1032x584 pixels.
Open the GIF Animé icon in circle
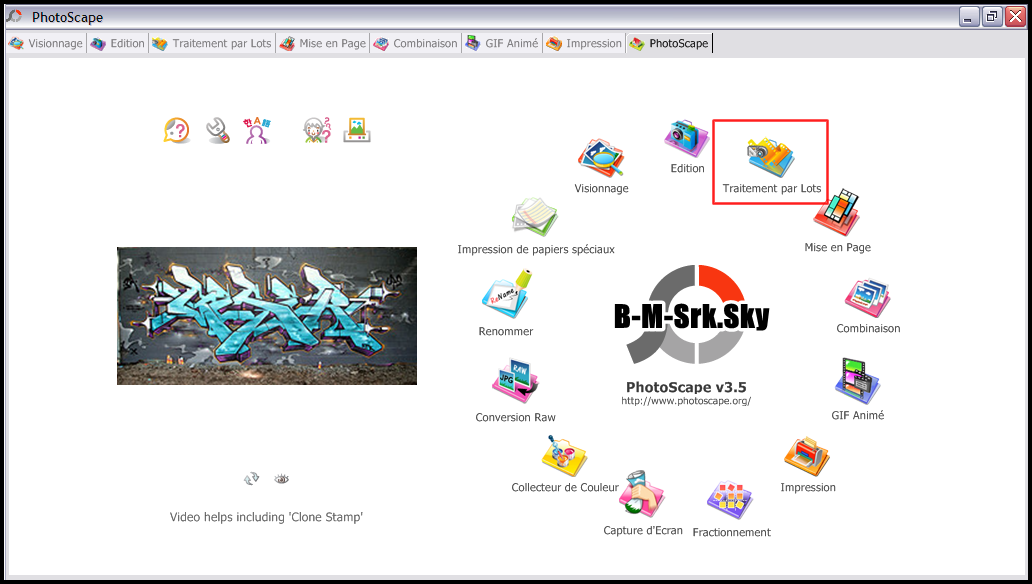857,381
